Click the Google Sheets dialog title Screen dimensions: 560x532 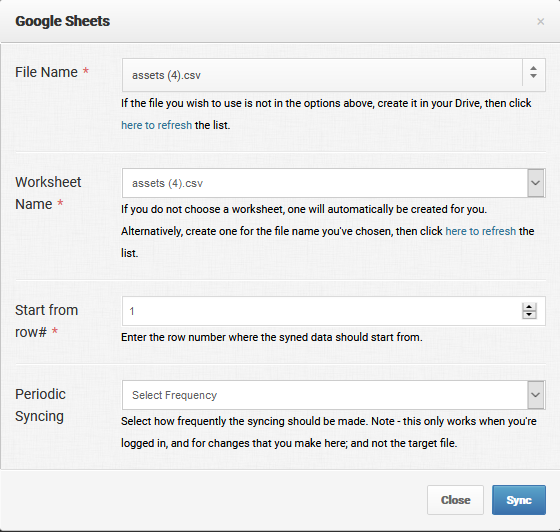click(62, 21)
